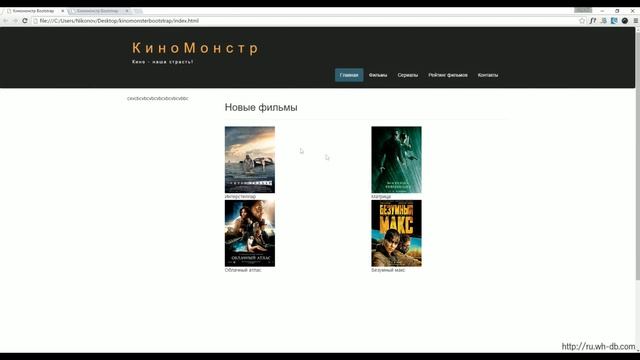640x360 pixels.
Task: Click the tagline Кино - наша страсть!
Action: (x=162, y=62)
